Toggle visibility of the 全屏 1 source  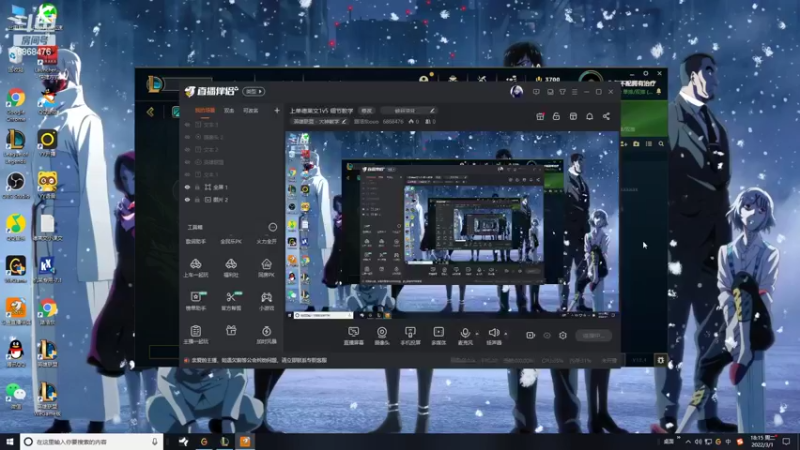(x=187, y=187)
